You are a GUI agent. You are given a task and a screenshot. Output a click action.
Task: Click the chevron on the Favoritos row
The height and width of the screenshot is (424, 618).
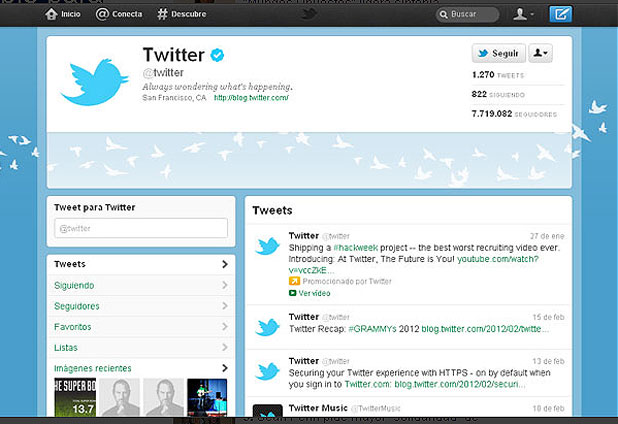pyautogui.click(x=225, y=327)
